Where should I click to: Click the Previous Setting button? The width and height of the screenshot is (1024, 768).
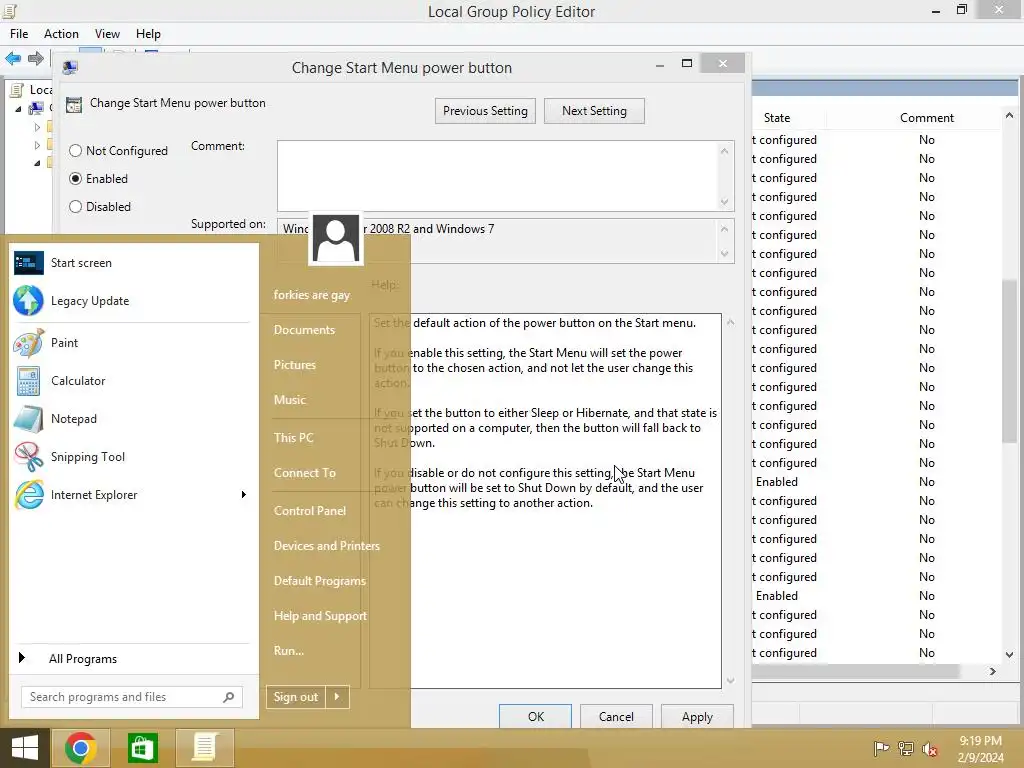point(485,111)
